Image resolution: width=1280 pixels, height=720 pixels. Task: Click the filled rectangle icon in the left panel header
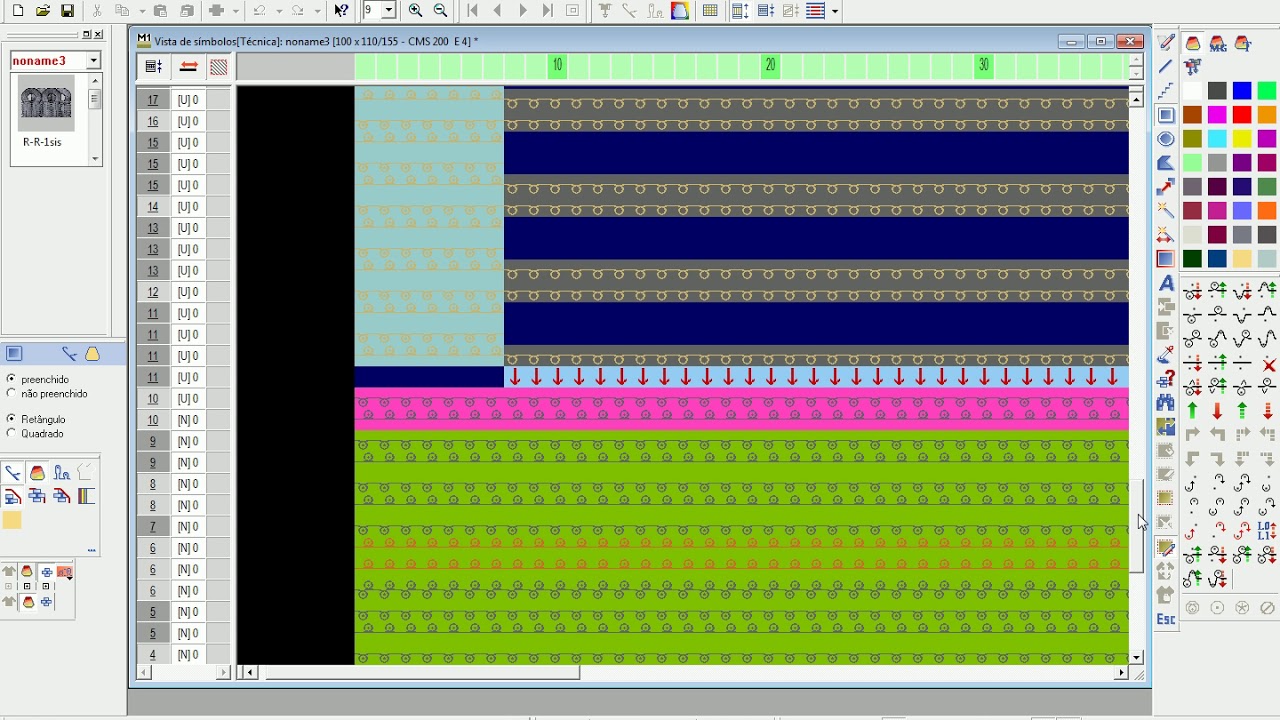[x=14, y=353]
